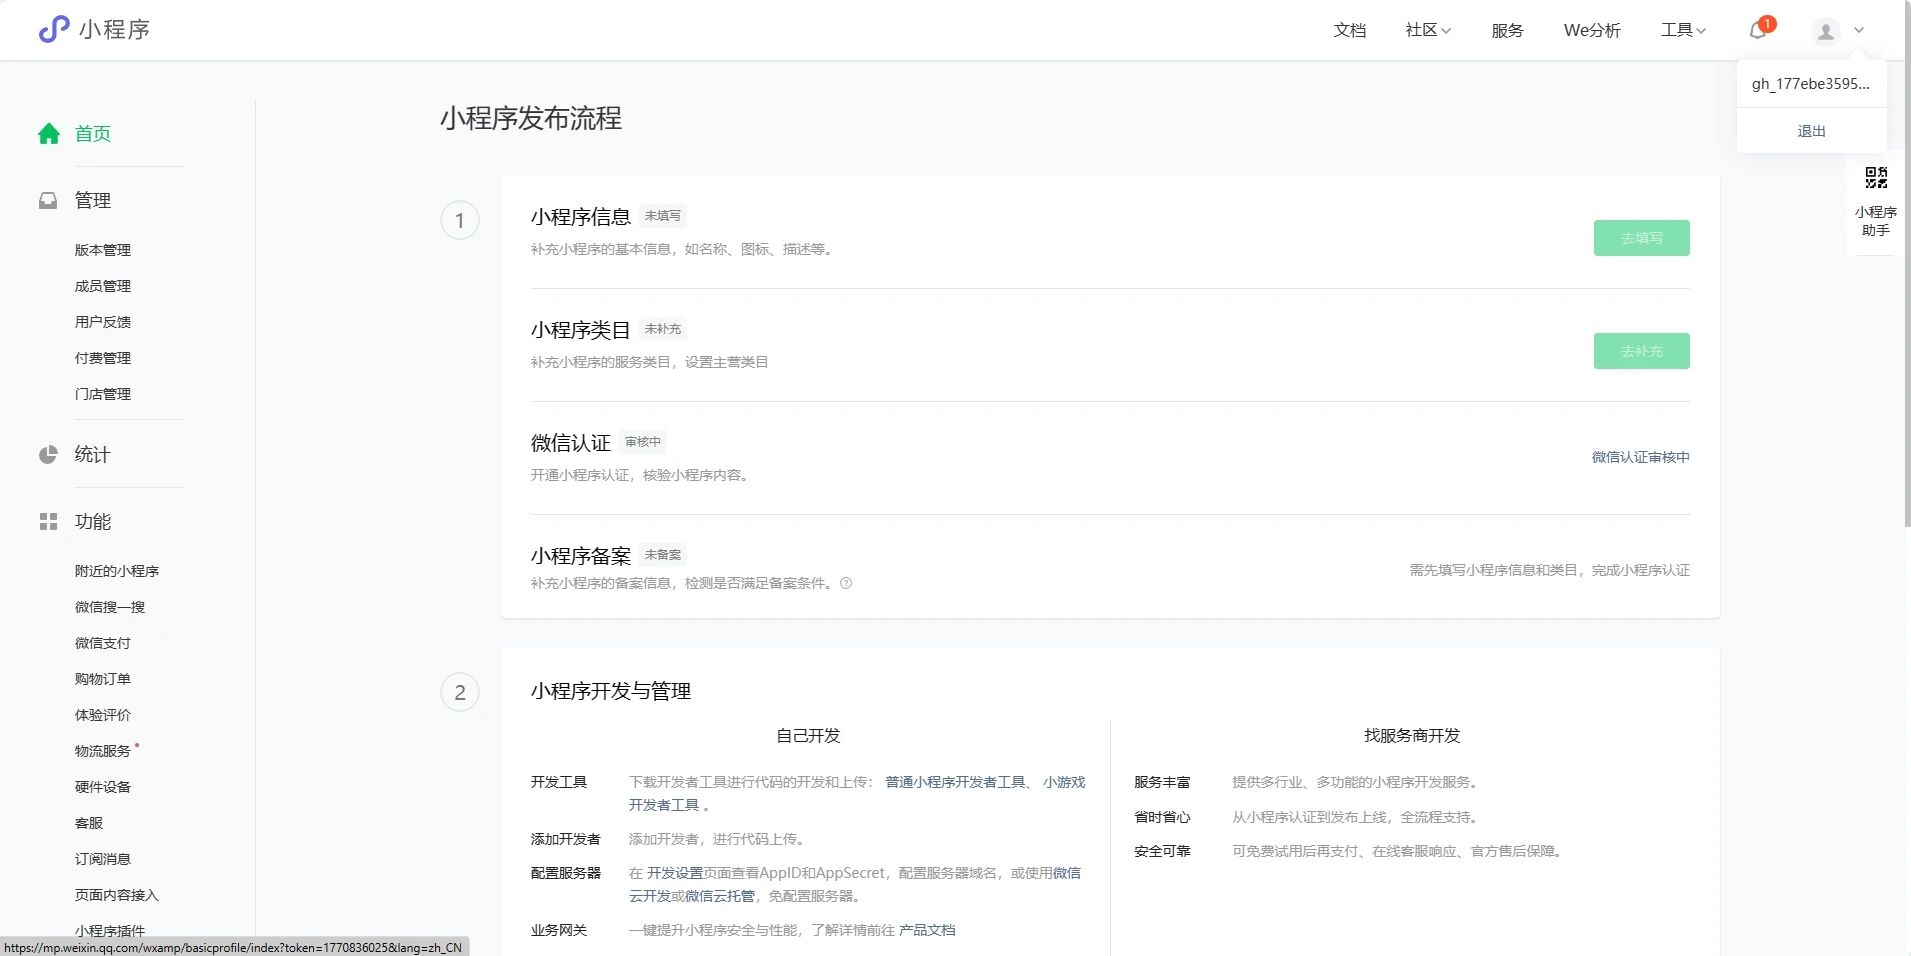The image size is (1911, 956).
Task: Open the notification bell
Action: (1757, 31)
